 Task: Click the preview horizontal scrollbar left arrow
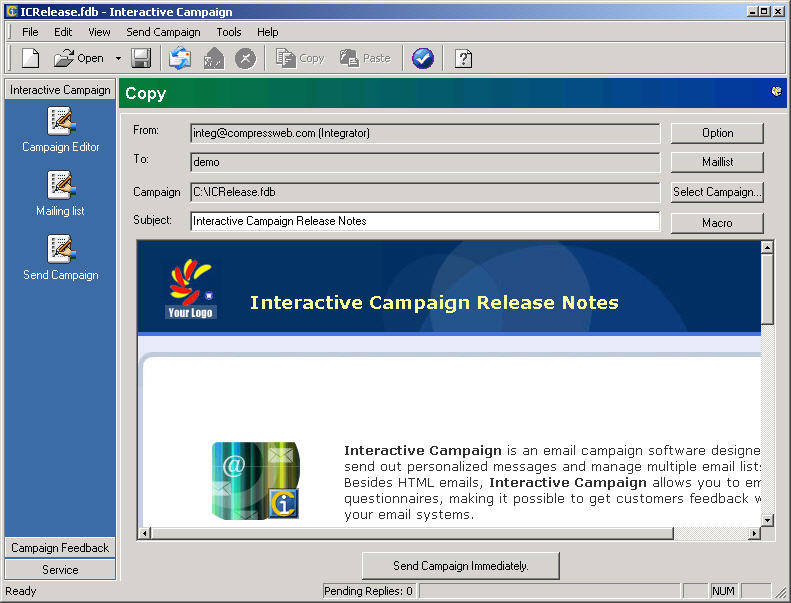tap(144, 533)
